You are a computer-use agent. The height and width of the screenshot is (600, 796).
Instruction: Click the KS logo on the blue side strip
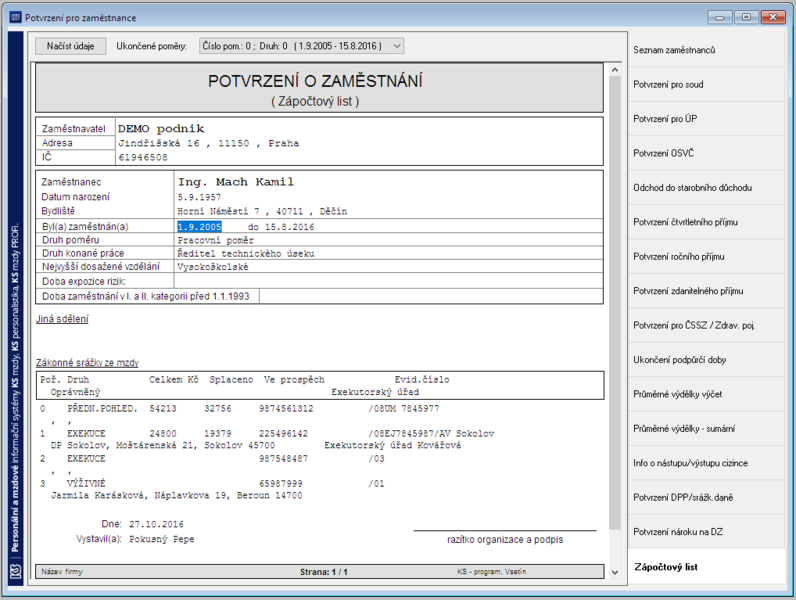pyautogui.click(x=16, y=572)
